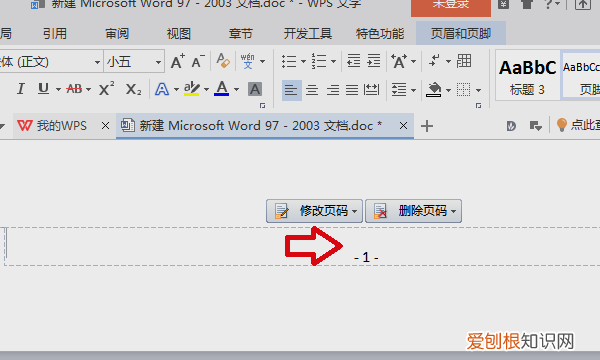Viewport: 600px width, 360px height.
Task: Click the lightbulb tips icon
Action: (561, 125)
